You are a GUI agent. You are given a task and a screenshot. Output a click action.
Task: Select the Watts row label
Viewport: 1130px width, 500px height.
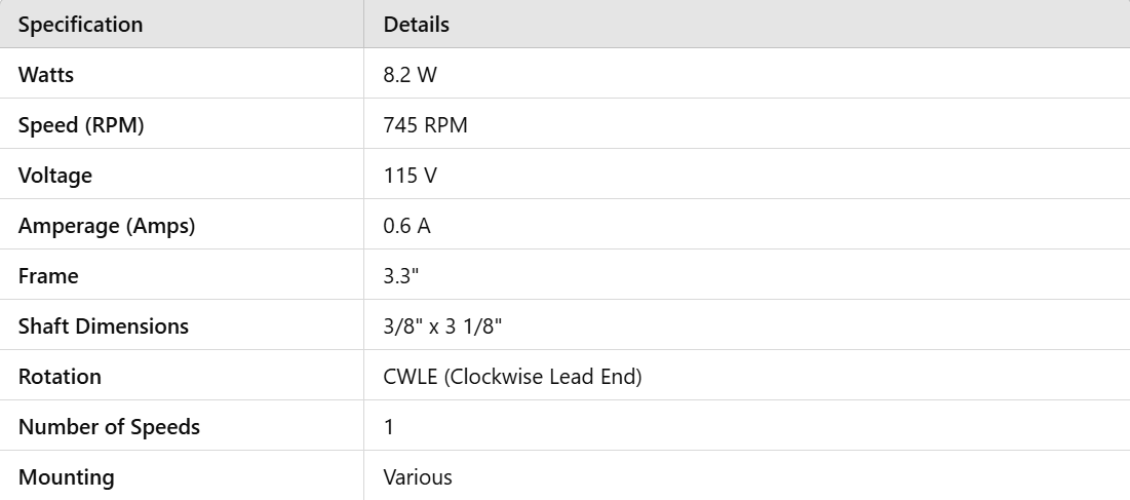point(44,73)
